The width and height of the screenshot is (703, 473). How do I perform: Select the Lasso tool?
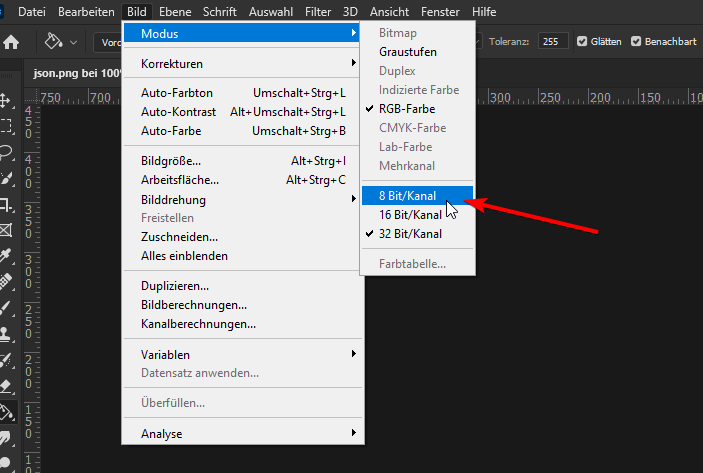6,152
